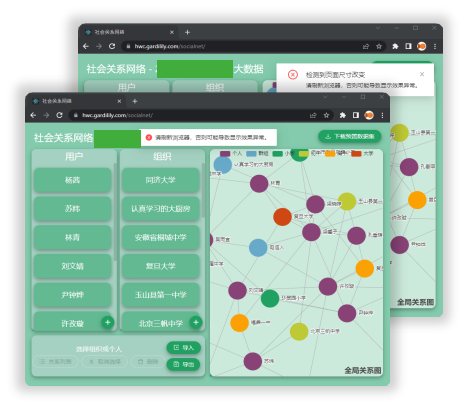Click the user list scrollbar
Viewport: 467px width, 409px height.
[x=115, y=212]
